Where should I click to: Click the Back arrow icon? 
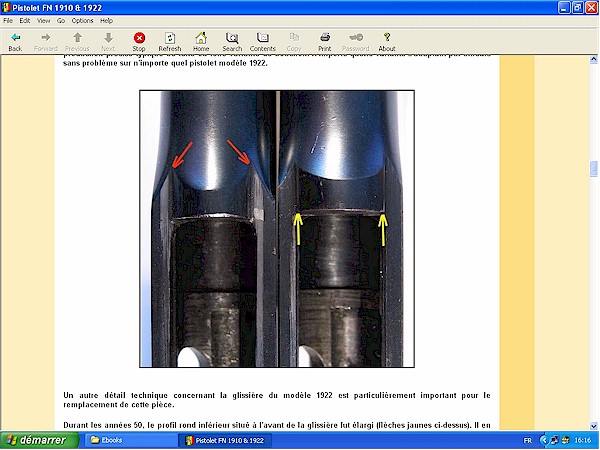coord(15,38)
